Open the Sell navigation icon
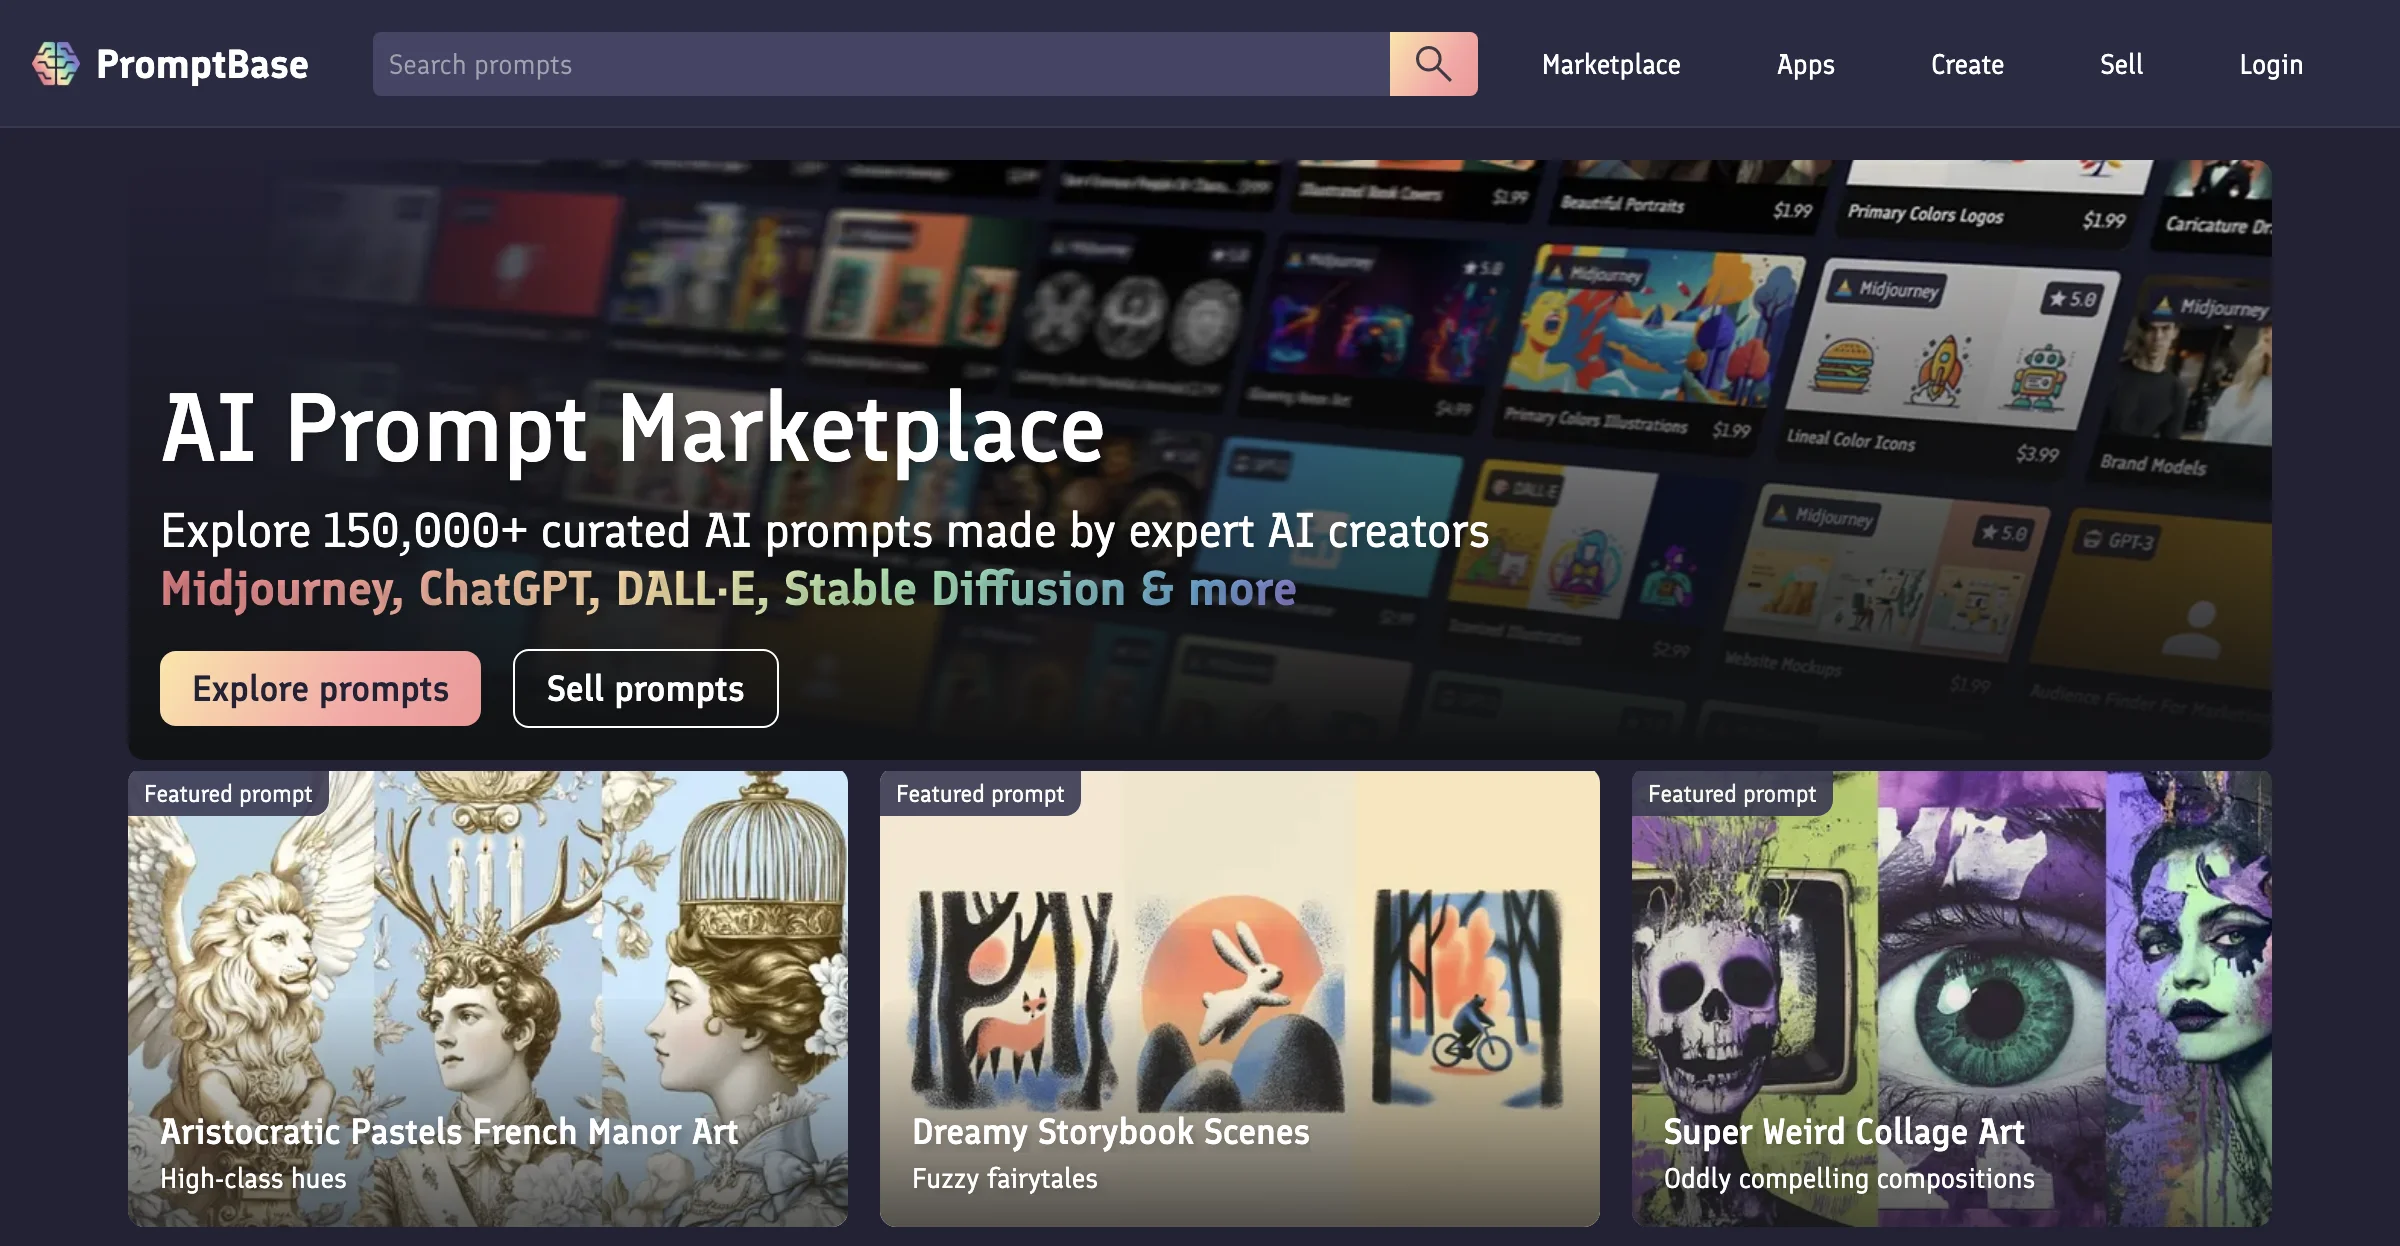This screenshot has width=2400, height=1246. [2121, 63]
